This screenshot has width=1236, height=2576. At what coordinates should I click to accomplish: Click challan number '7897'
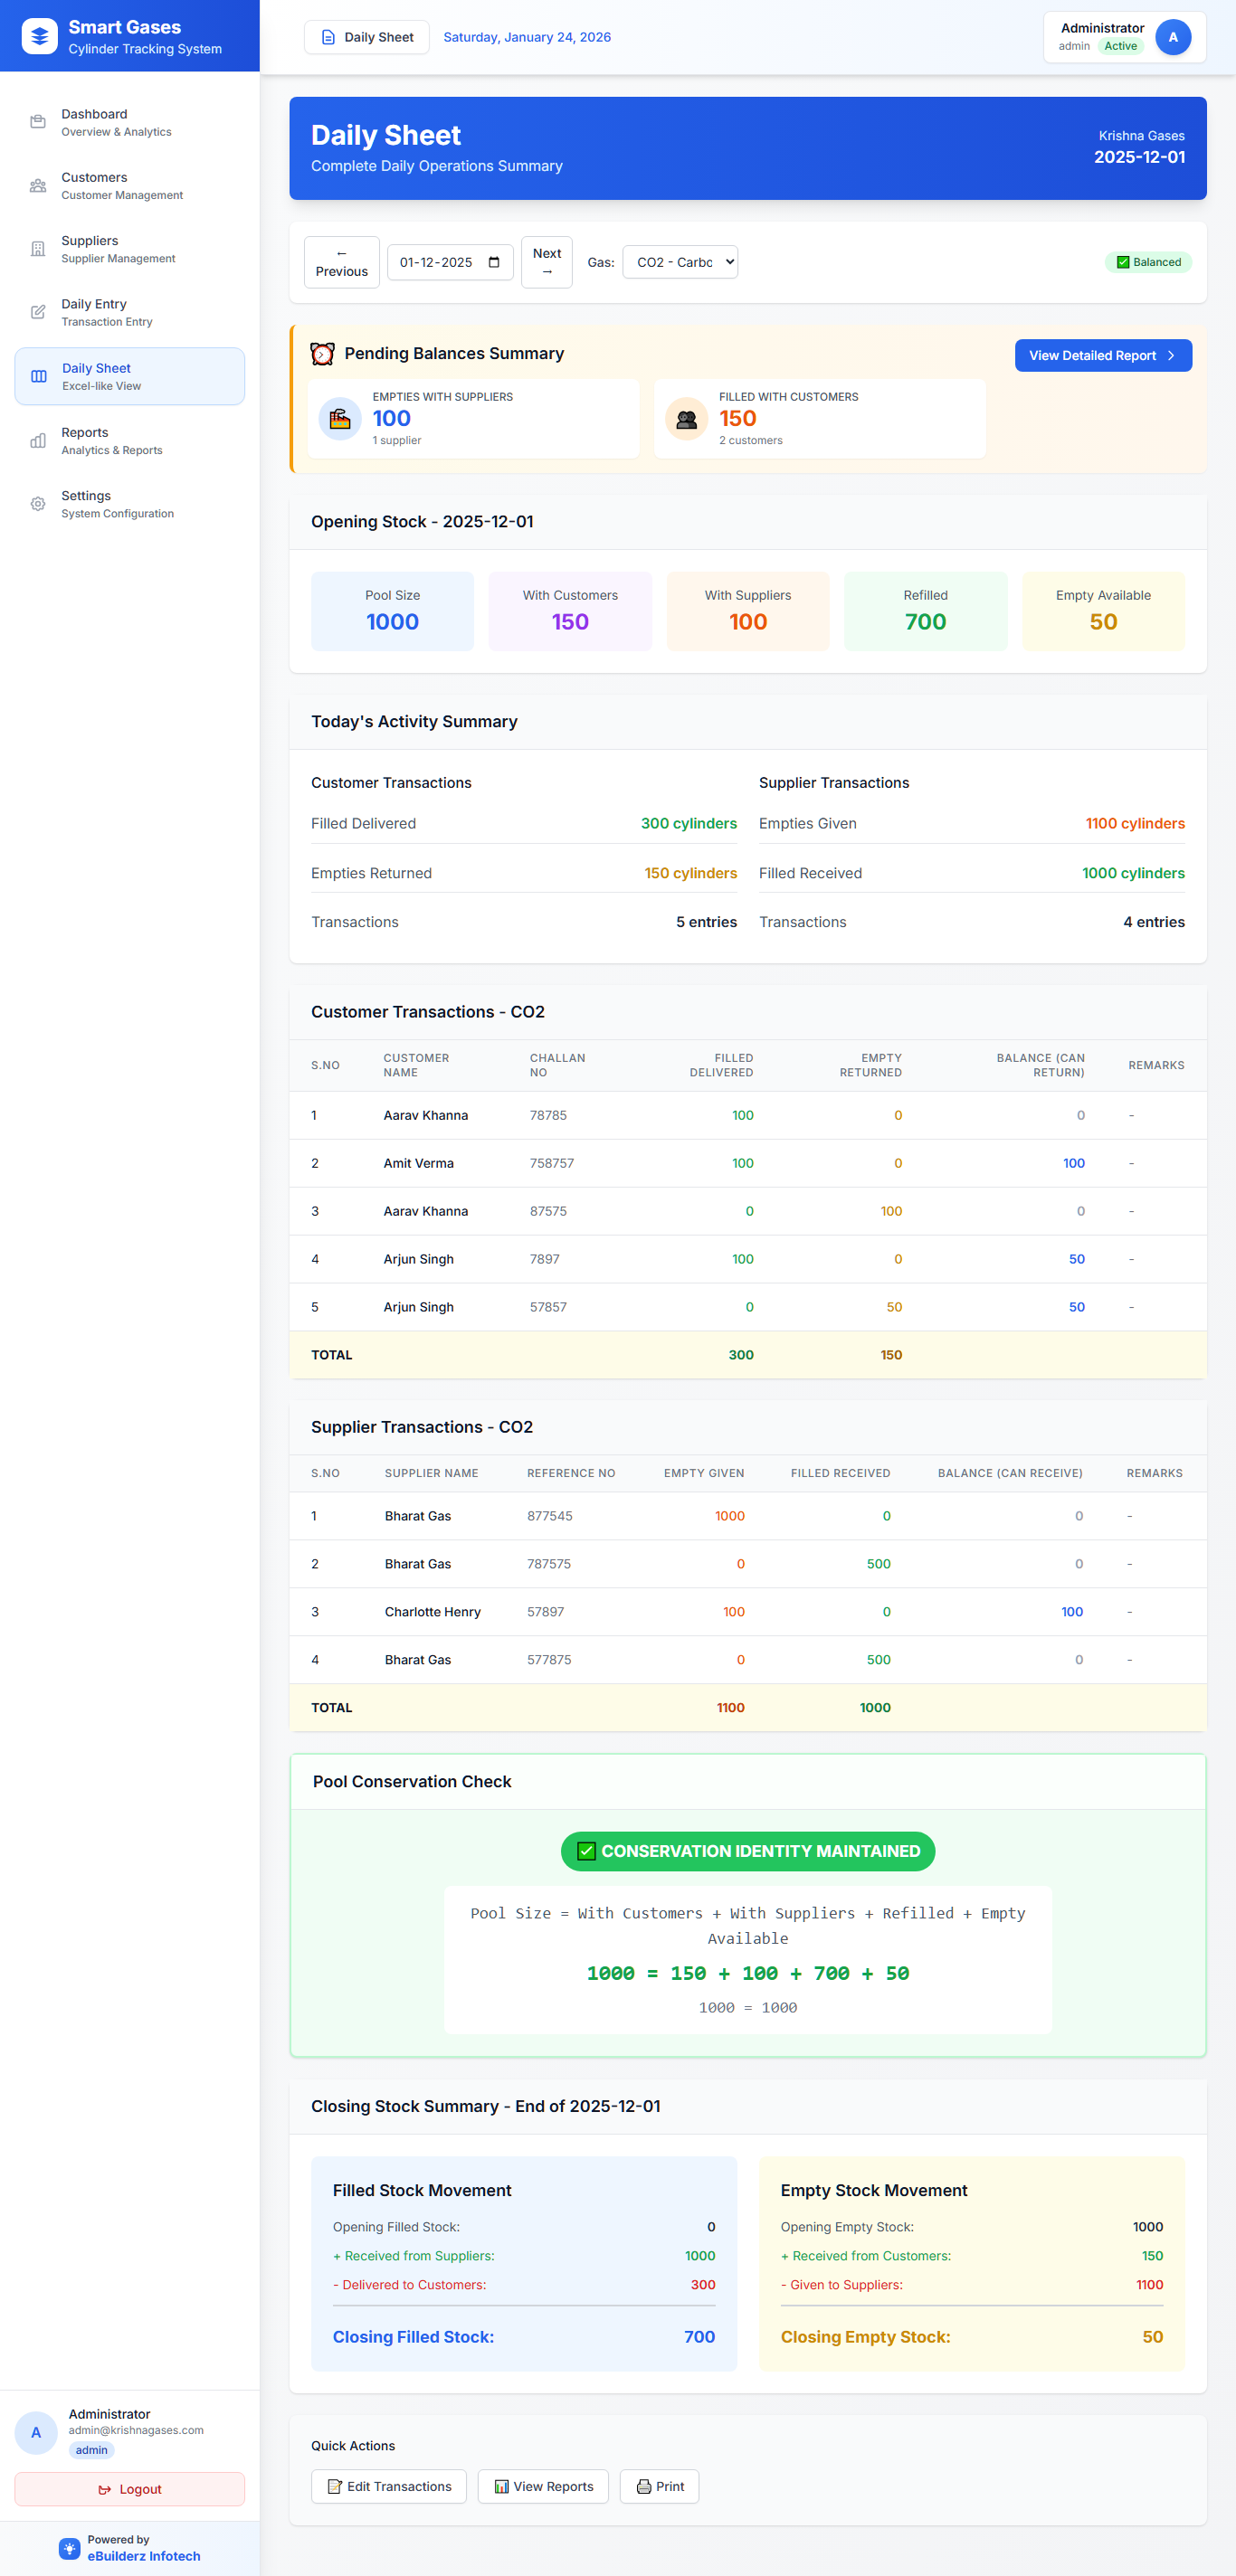click(545, 1259)
